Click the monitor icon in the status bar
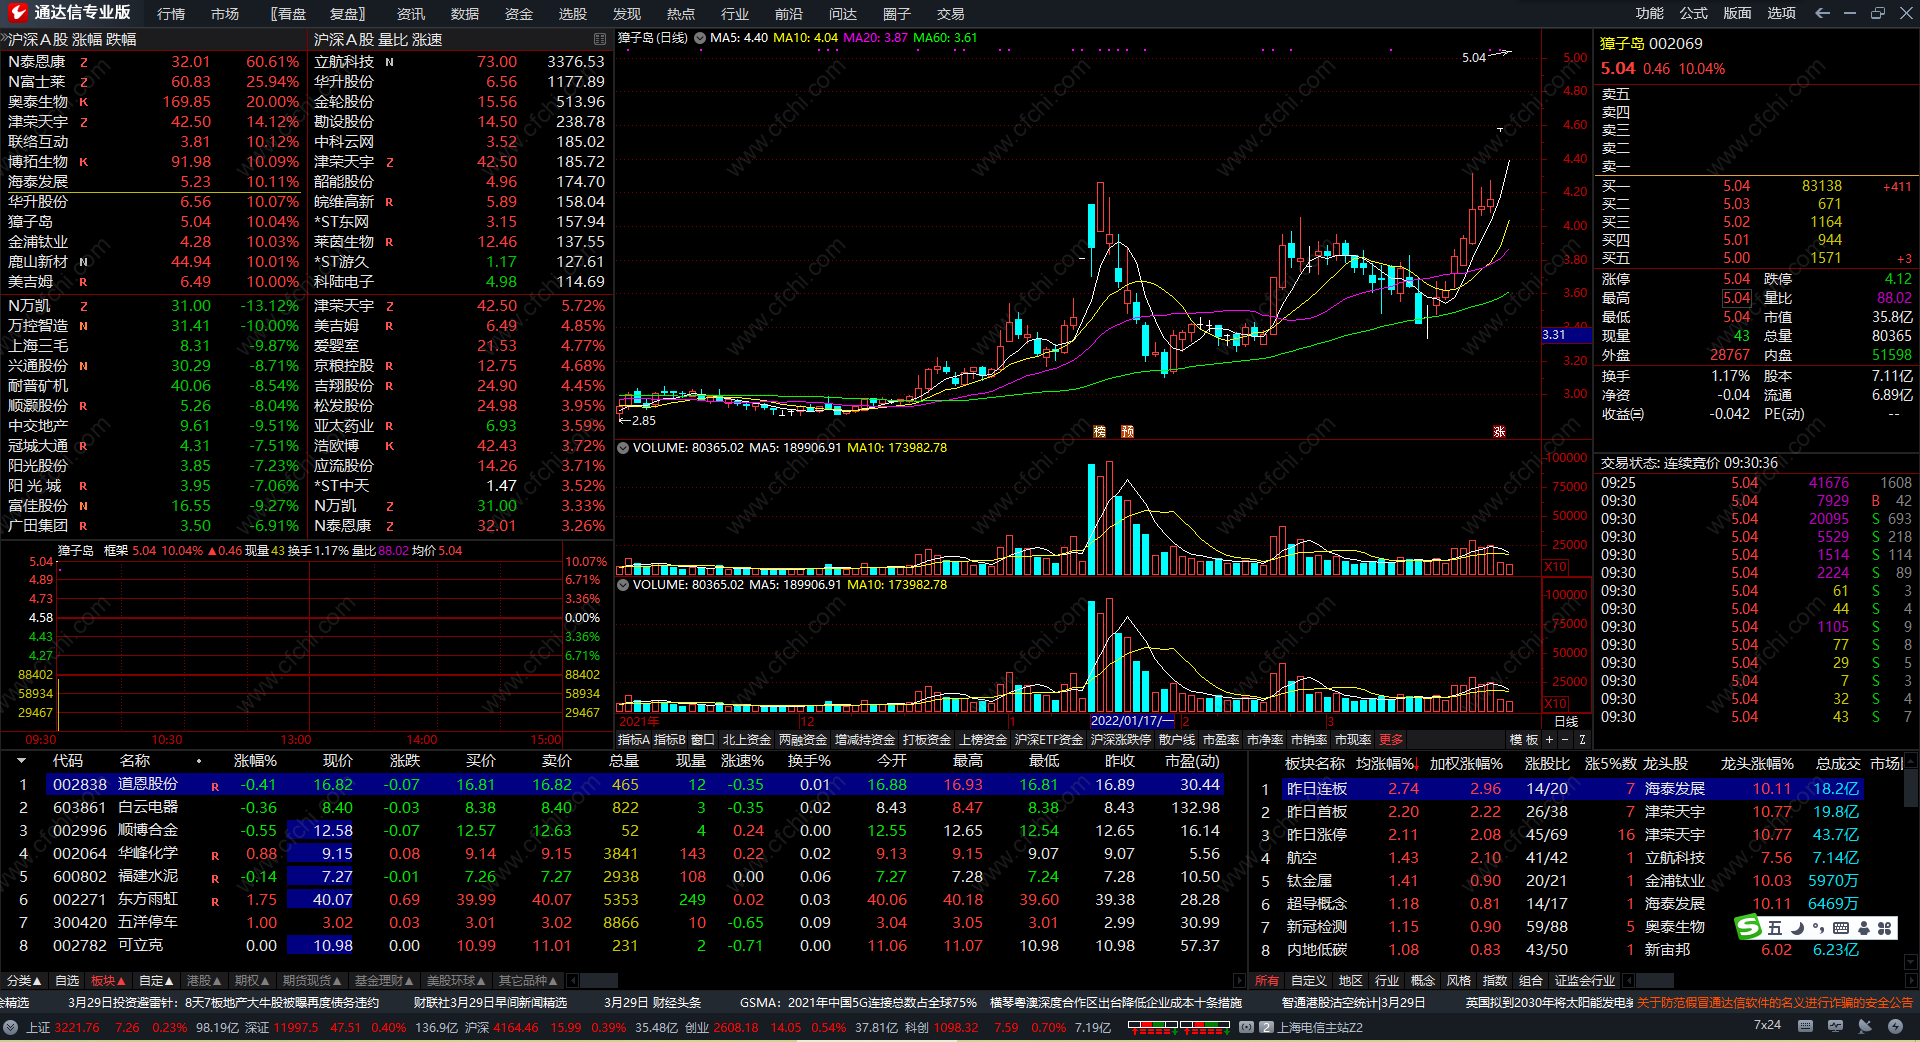 click(1835, 1026)
